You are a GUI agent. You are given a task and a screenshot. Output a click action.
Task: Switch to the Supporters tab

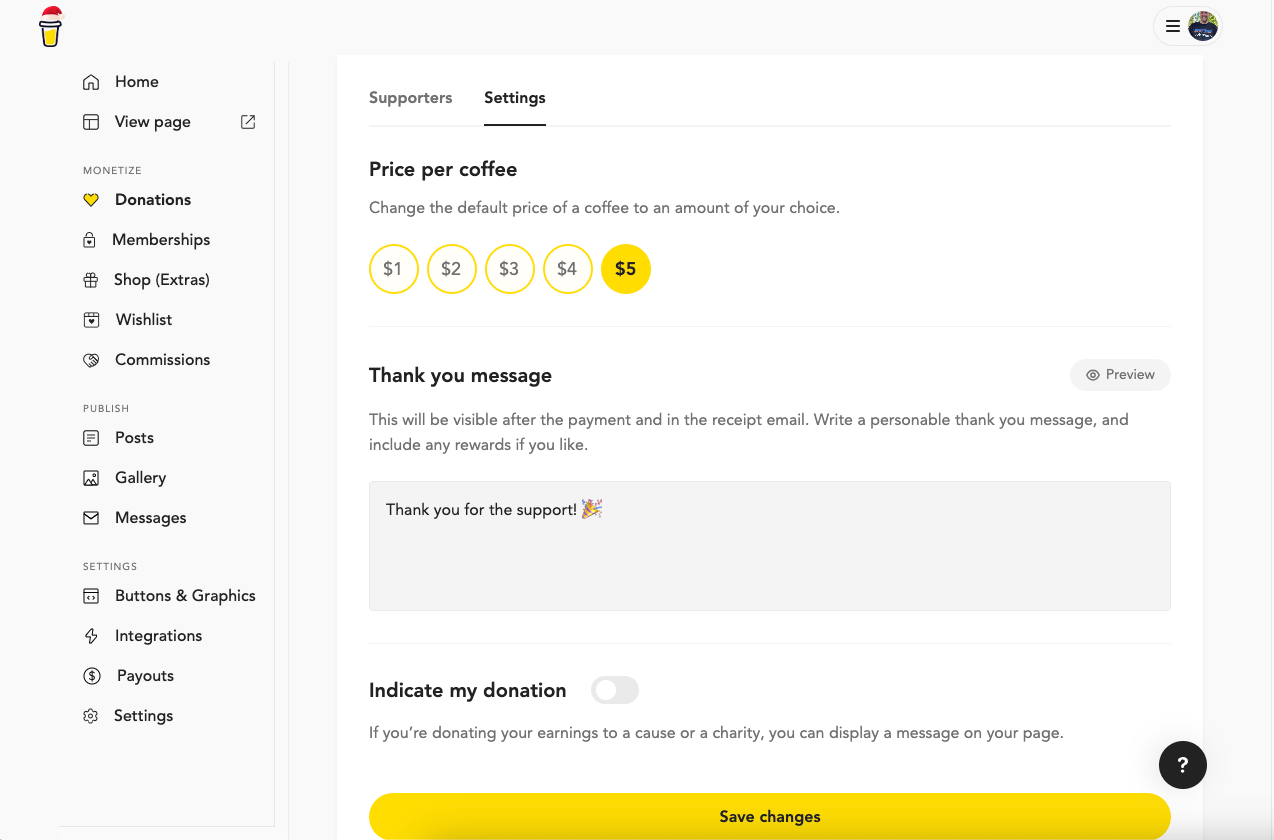[x=410, y=98]
